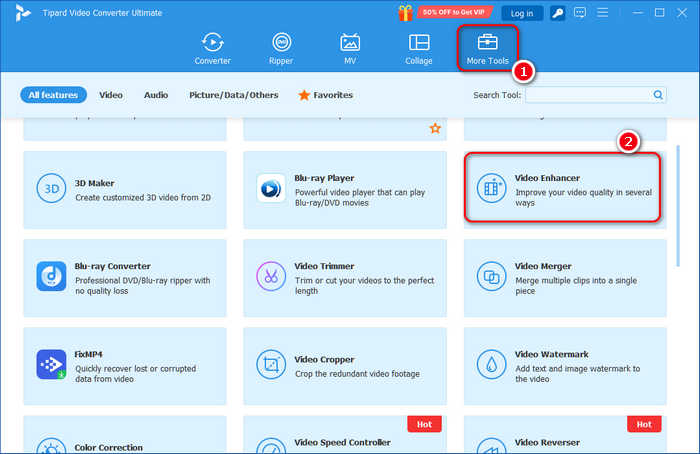Click the Video Trimmer scissors icon
Viewport: 700px width, 454px height.
click(271, 276)
